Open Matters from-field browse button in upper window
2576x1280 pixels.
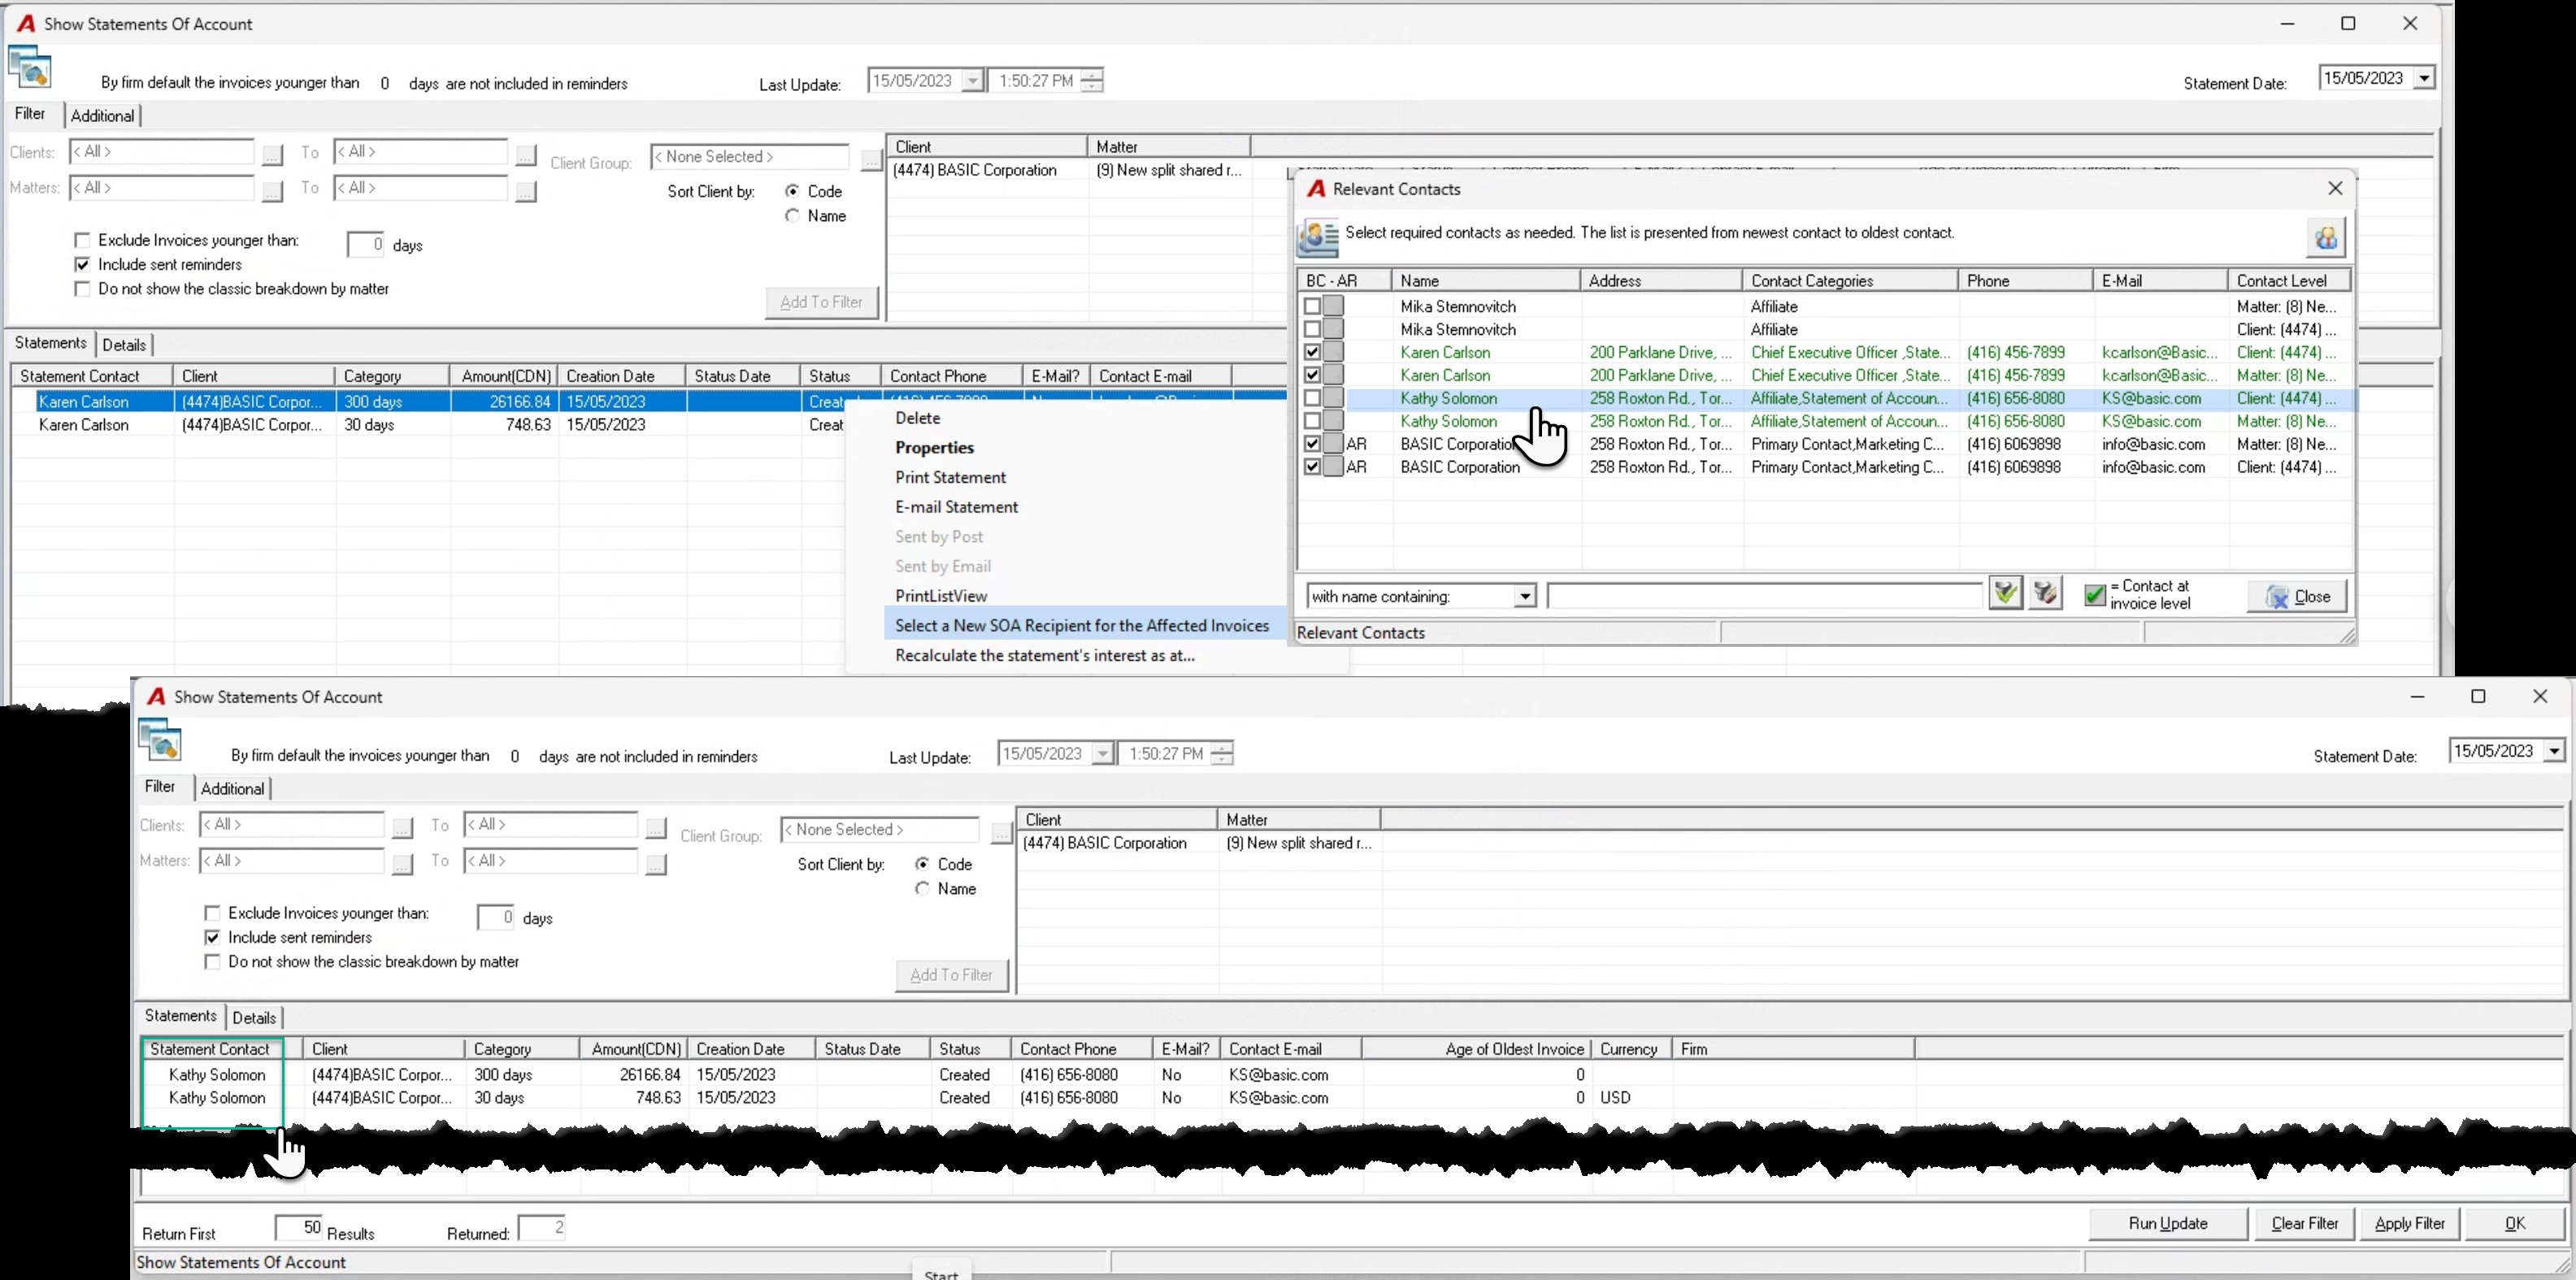click(x=272, y=191)
